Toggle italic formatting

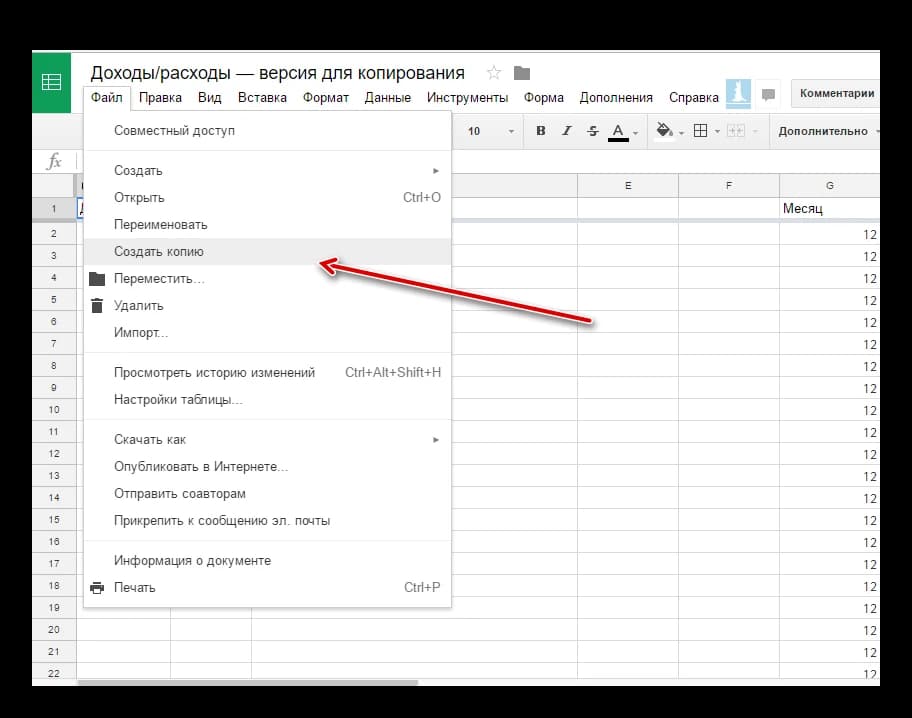pos(567,131)
